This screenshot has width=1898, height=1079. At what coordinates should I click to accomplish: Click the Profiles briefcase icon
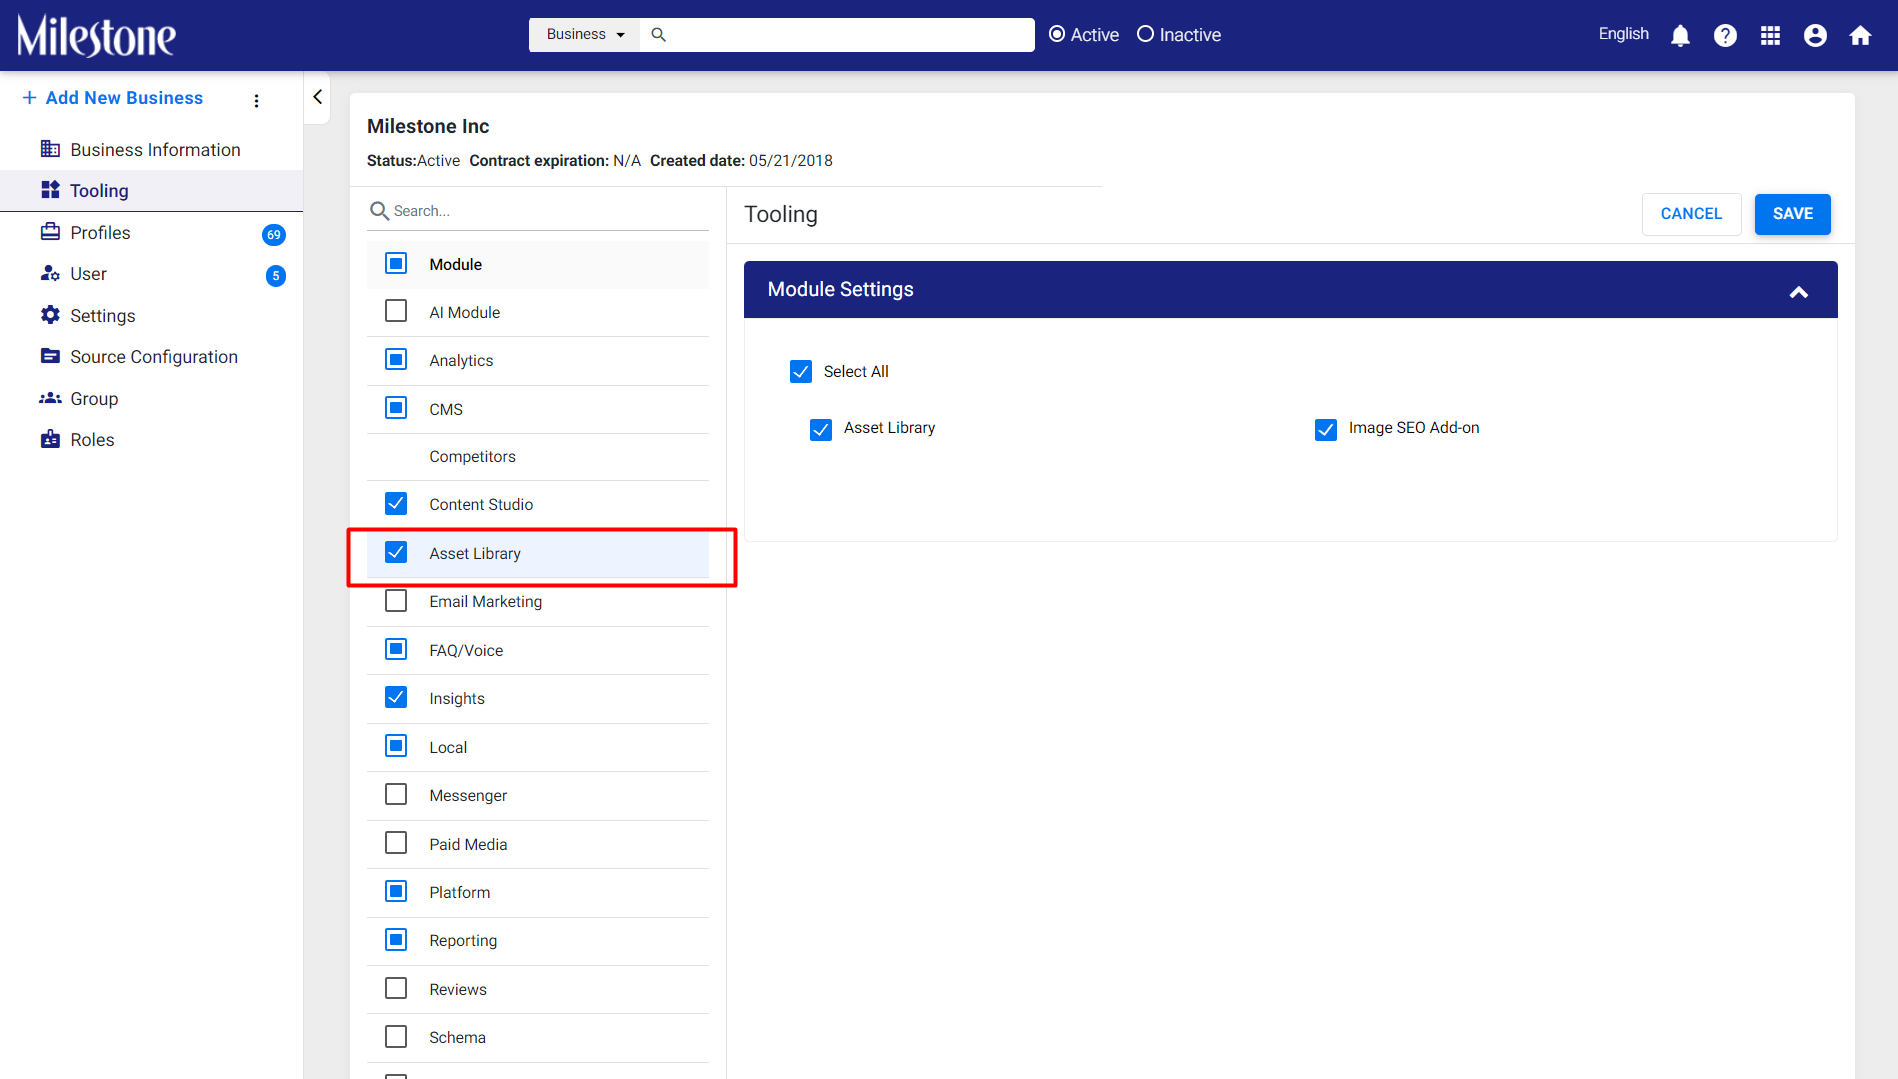point(50,232)
